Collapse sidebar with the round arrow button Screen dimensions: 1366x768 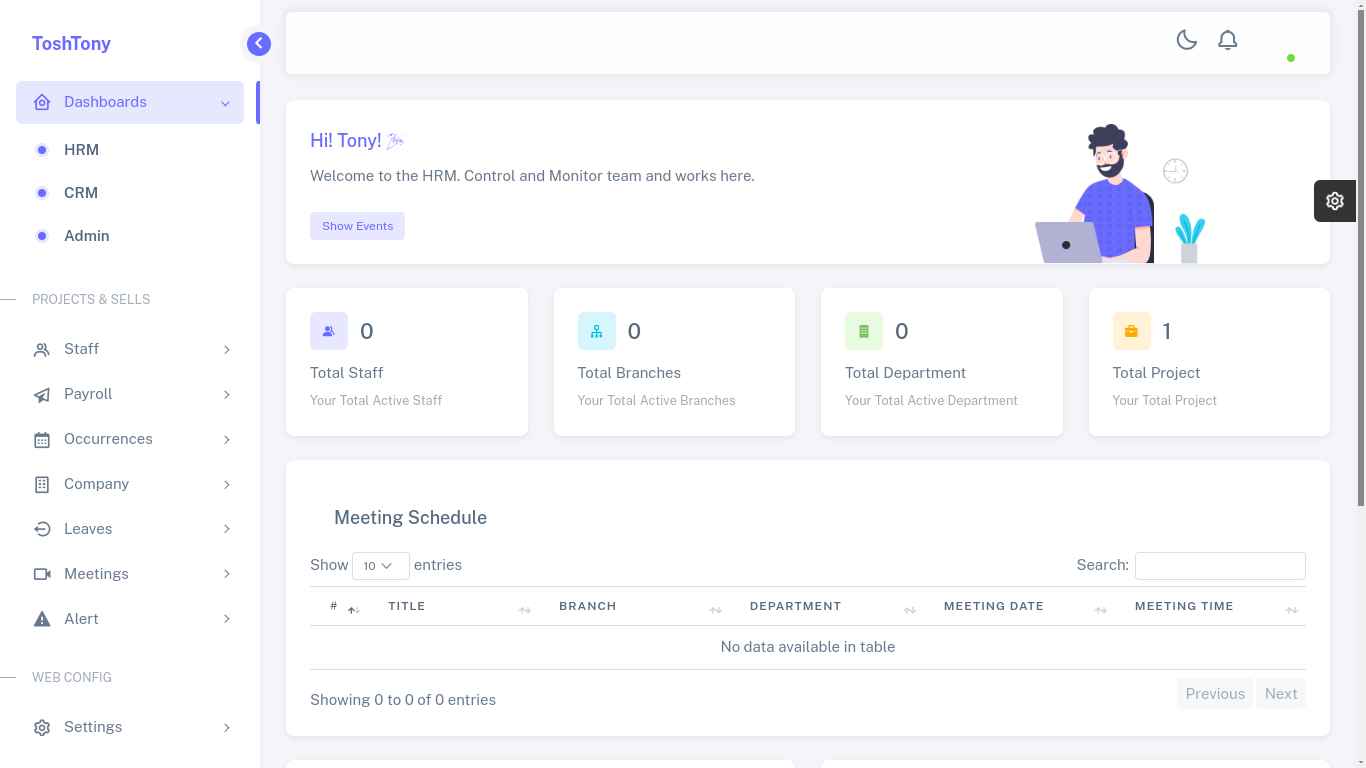click(x=258, y=43)
